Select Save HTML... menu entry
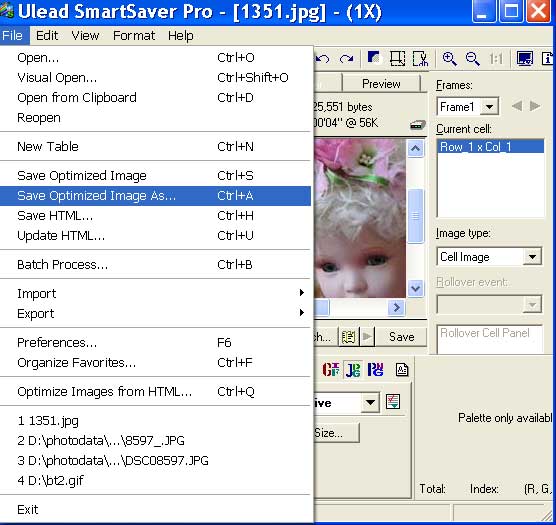The height and width of the screenshot is (525, 556). (155, 216)
